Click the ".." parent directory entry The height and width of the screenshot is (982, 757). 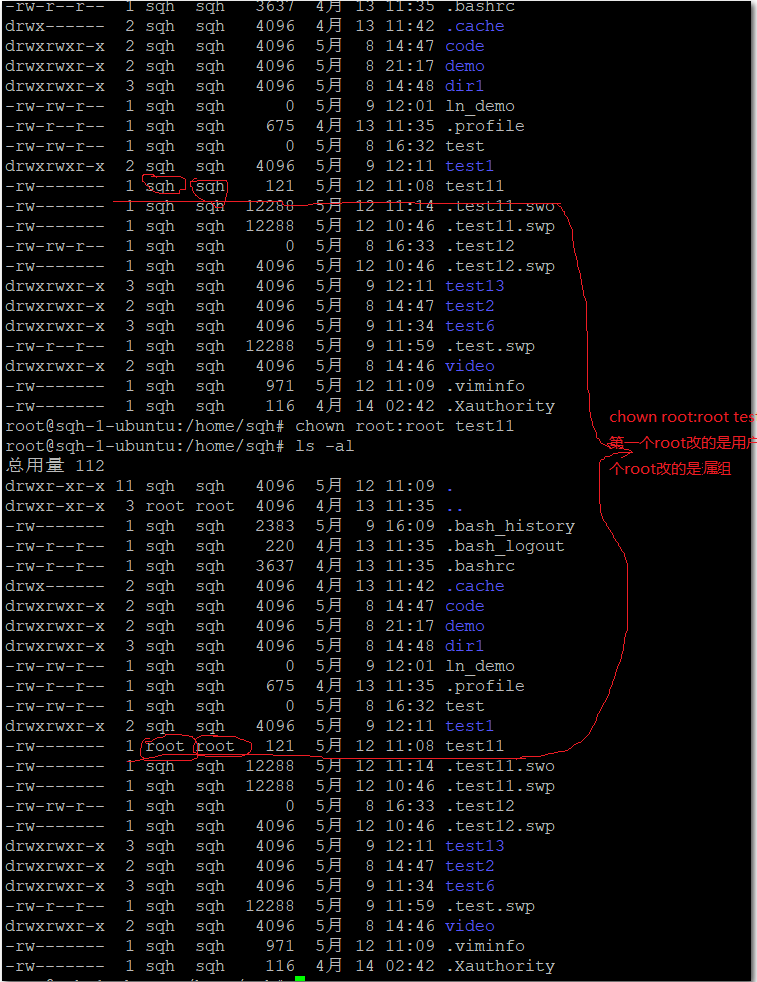coord(455,509)
